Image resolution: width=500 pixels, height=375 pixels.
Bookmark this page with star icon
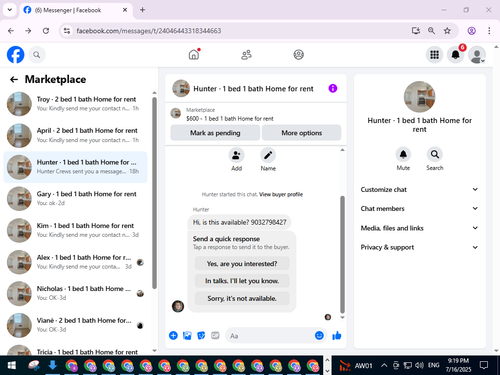447,31
